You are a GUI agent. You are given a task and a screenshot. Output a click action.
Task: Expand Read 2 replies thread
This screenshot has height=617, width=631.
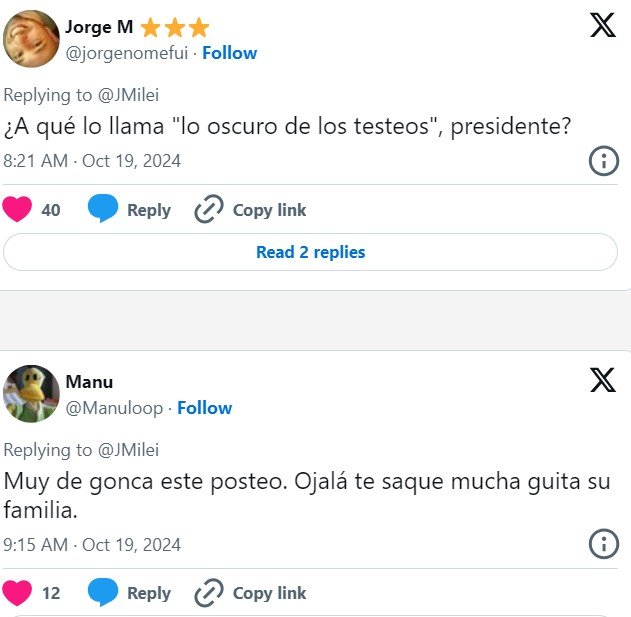pos(310,252)
